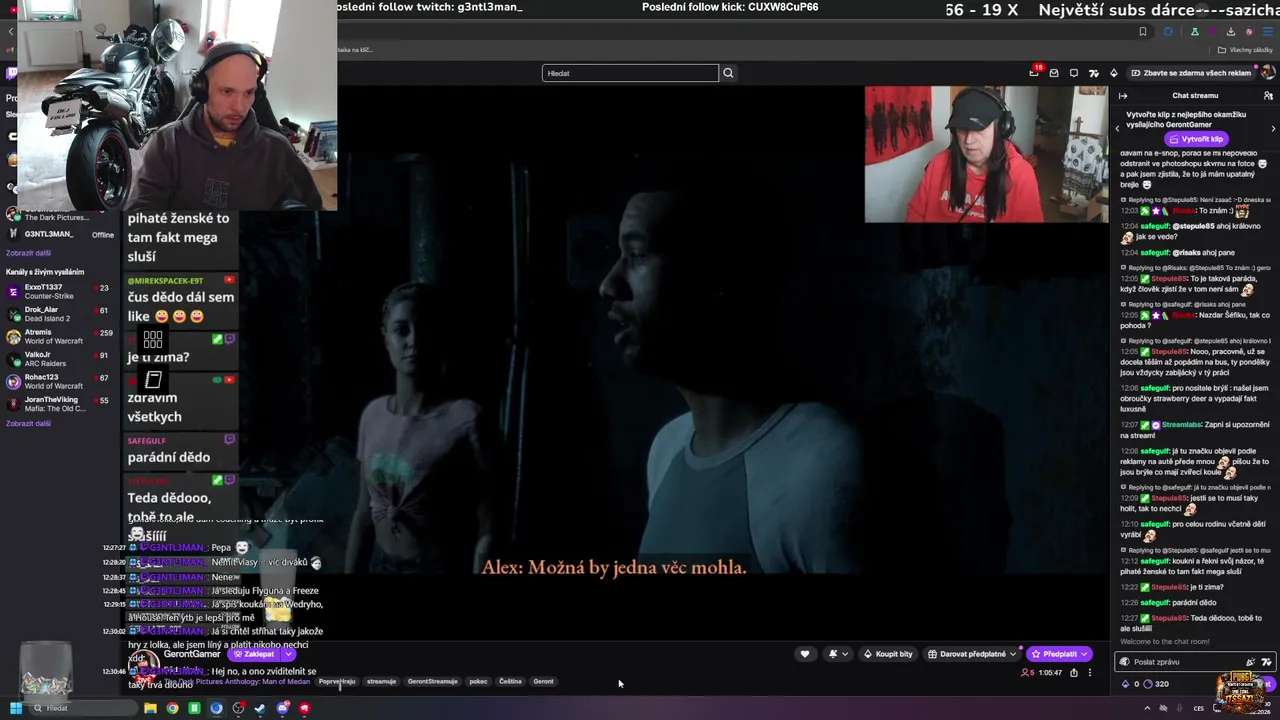Click the search magnifier button

tap(728, 73)
